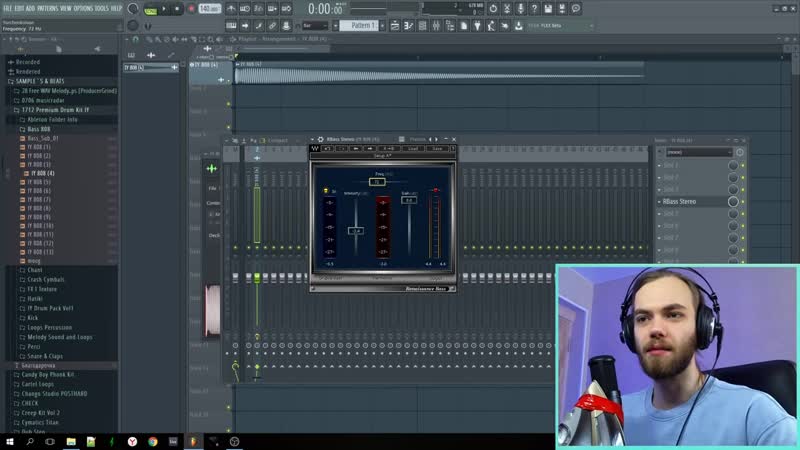Image resolution: width=800 pixels, height=450 pixels.
Task: Click the Save button in RBass plugin
Action: [x=436, y=149]
